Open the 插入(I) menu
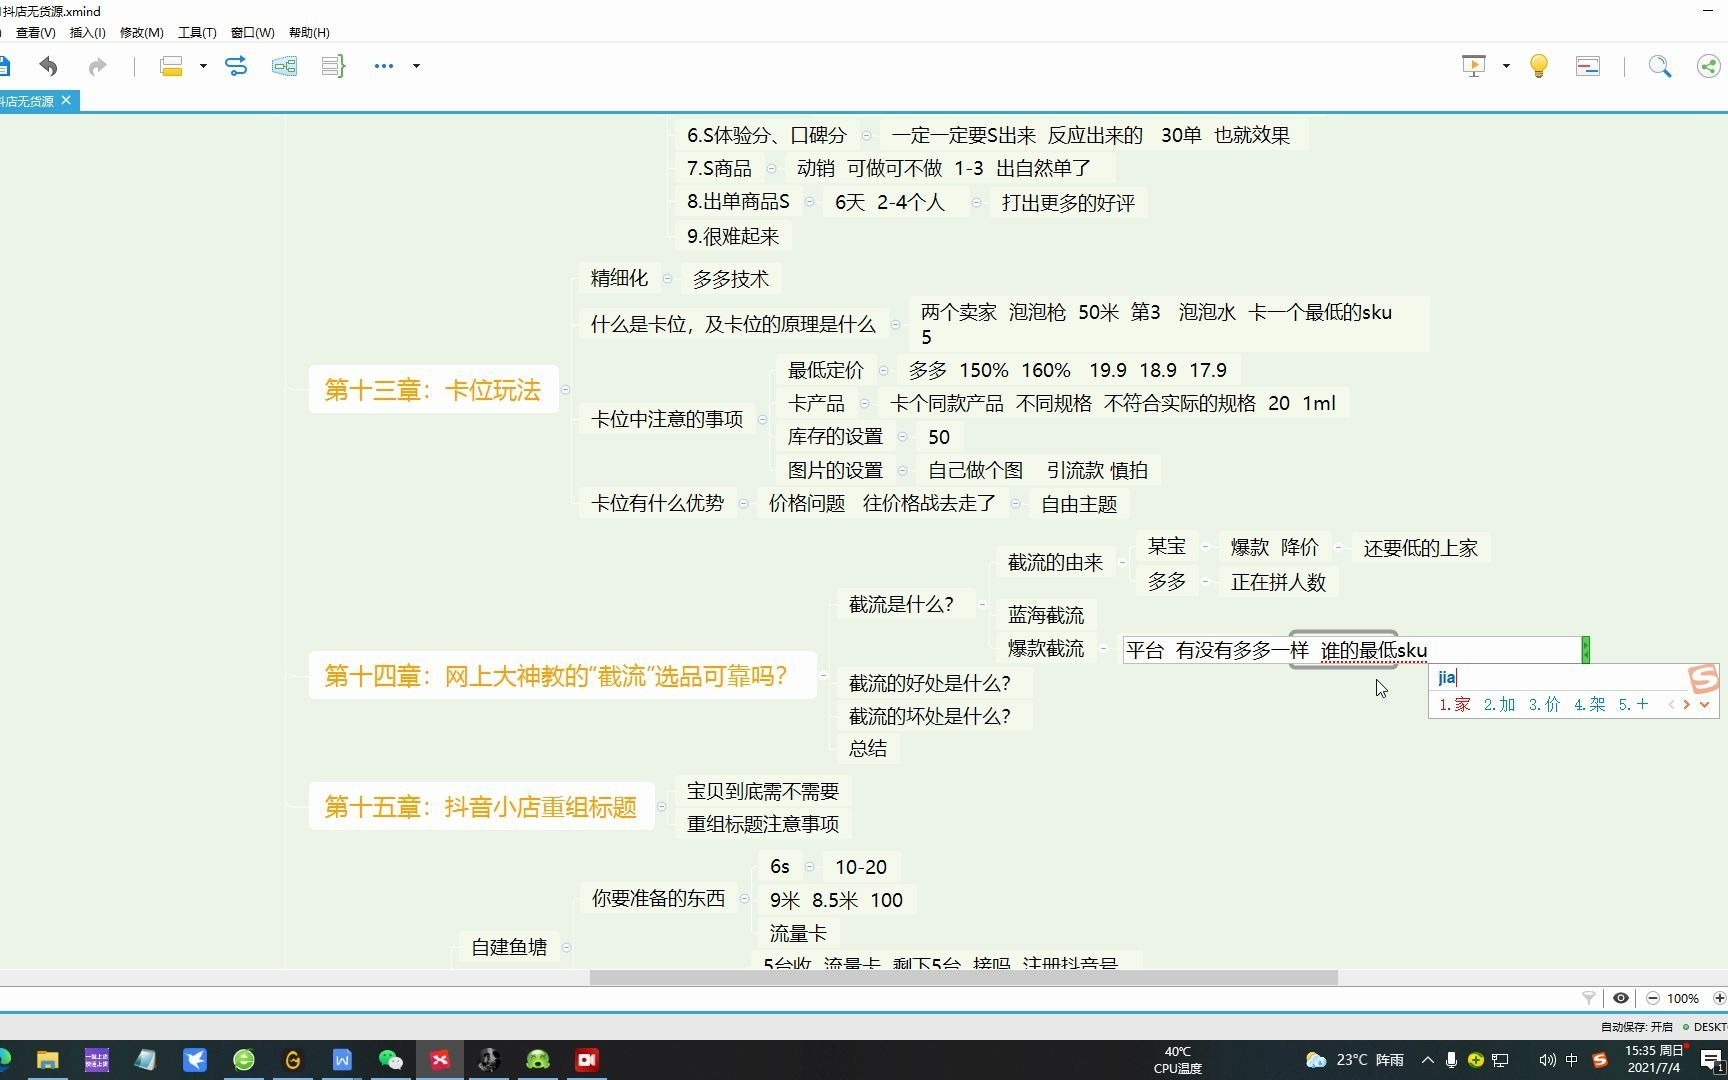 (88, 32)
